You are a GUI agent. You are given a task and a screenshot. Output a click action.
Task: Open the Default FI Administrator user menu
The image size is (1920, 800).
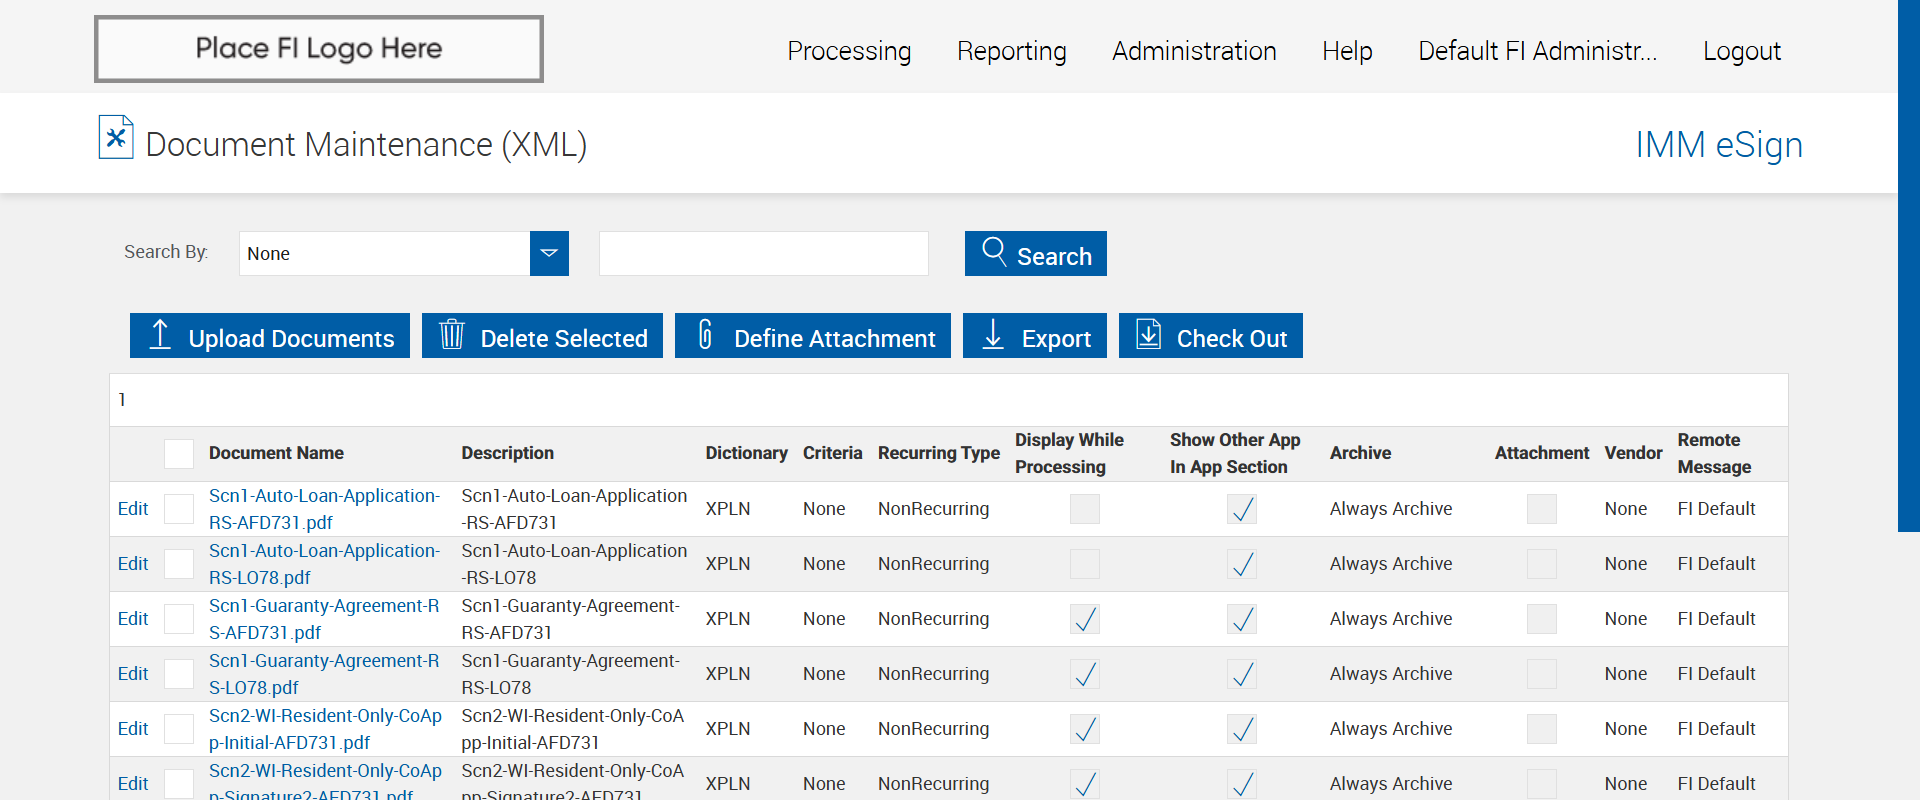(x=1537, y=51)
